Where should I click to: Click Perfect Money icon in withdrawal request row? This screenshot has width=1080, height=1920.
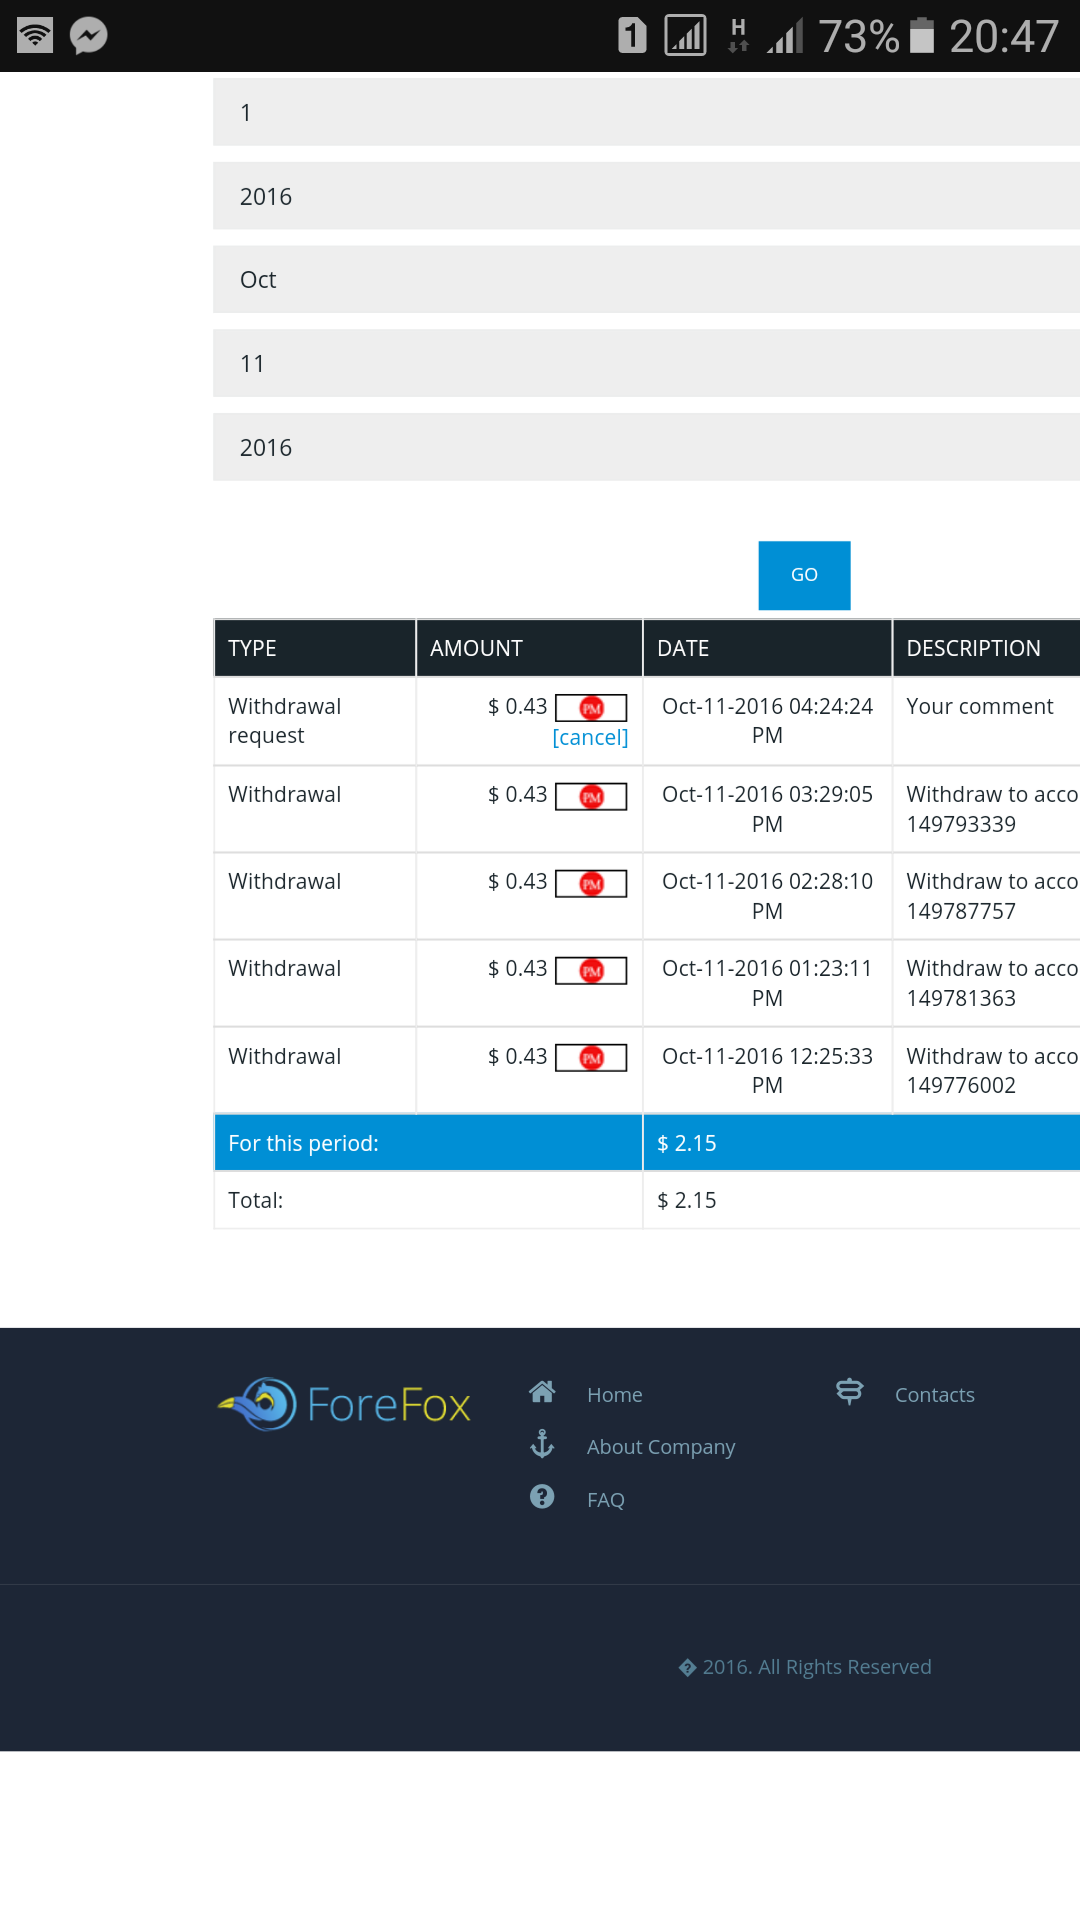click(591, 708)
